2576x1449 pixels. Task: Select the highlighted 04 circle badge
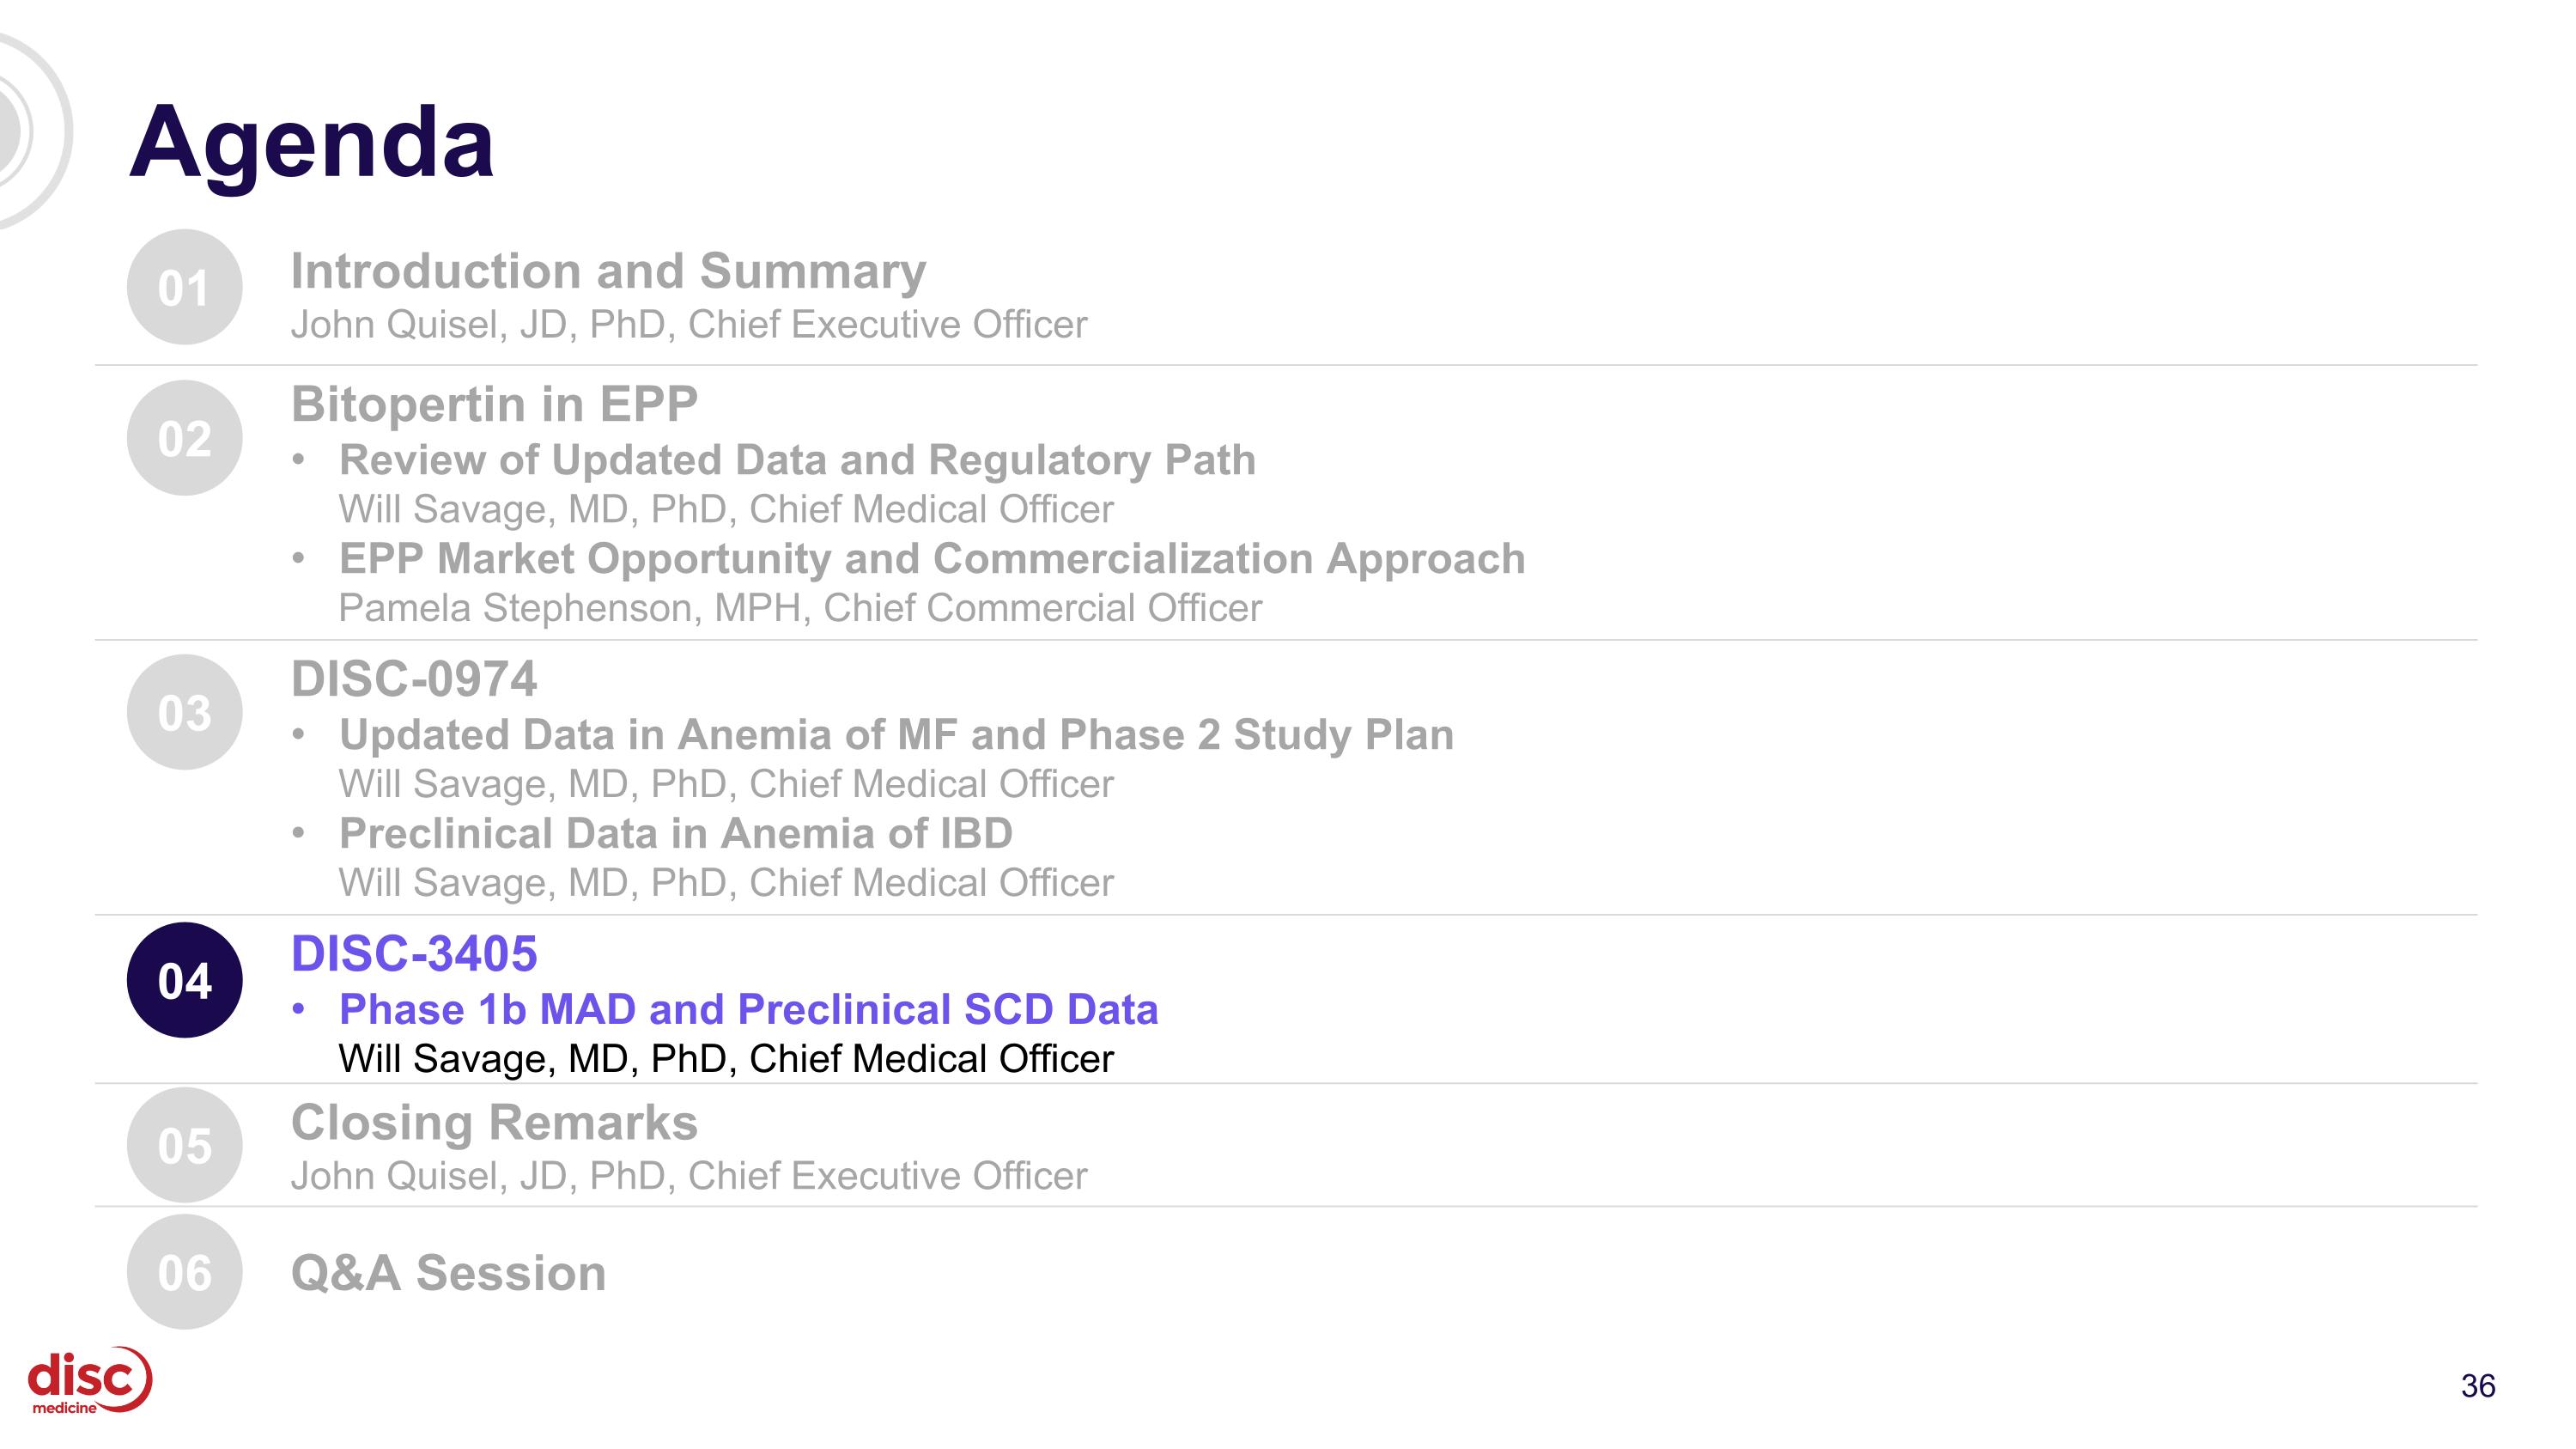pyautogui.click(x=184, y=980)
